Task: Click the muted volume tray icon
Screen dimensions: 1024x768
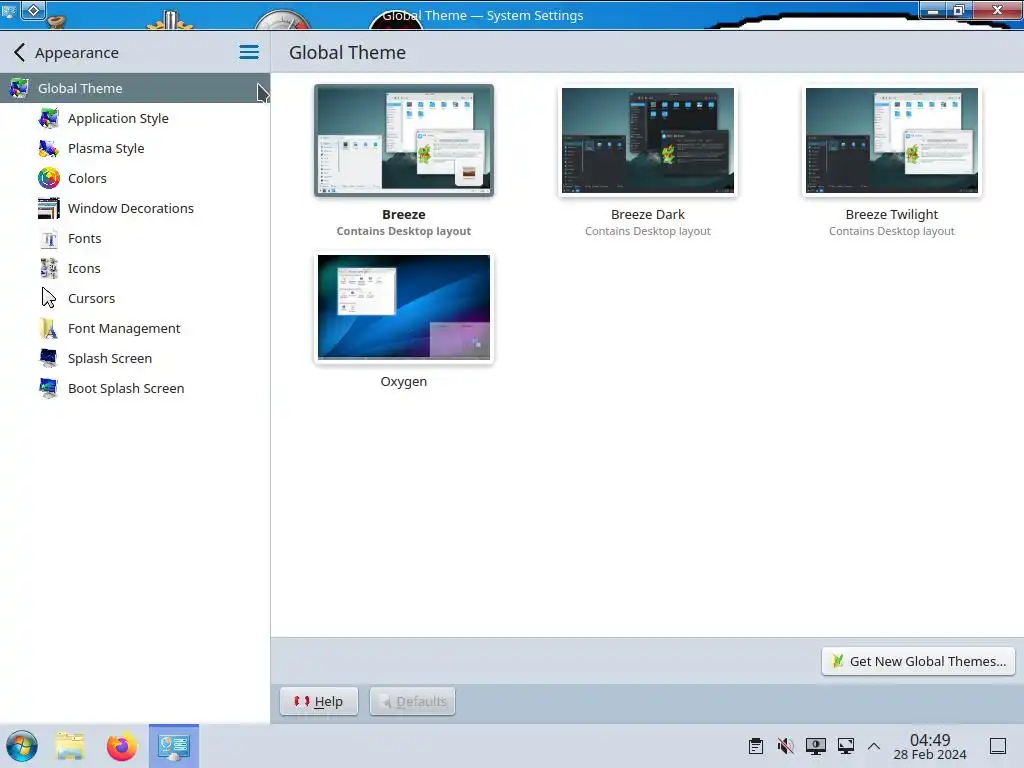Action: pos(786,746)
